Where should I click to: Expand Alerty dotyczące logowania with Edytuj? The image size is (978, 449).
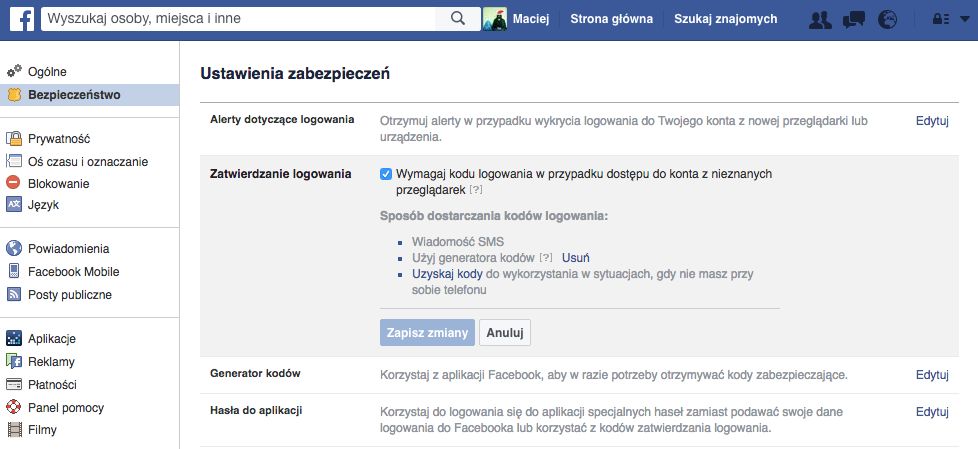(931, 120)
